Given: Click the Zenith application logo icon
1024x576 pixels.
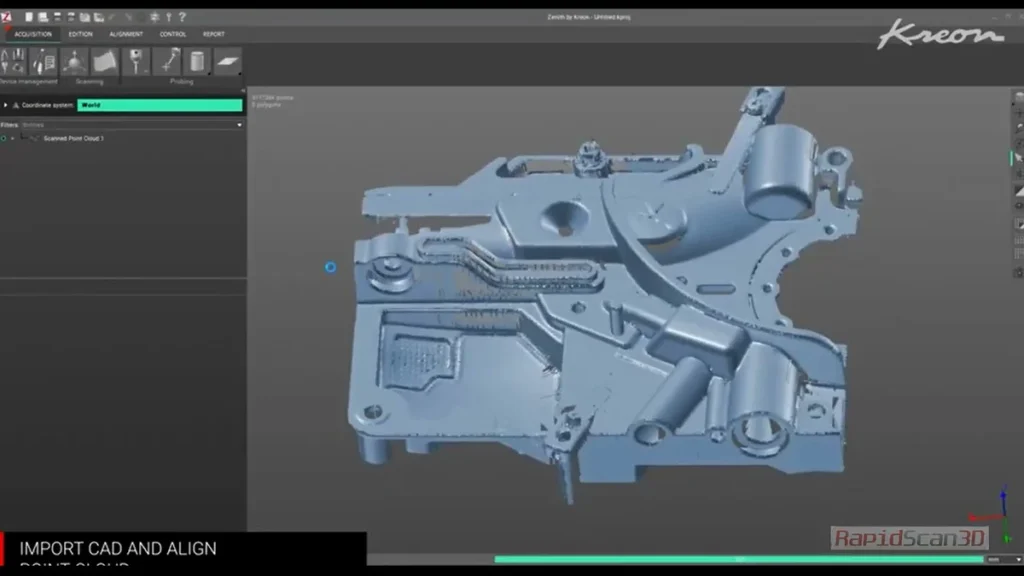Looking at the screenshot, I should tap(7, 17).
